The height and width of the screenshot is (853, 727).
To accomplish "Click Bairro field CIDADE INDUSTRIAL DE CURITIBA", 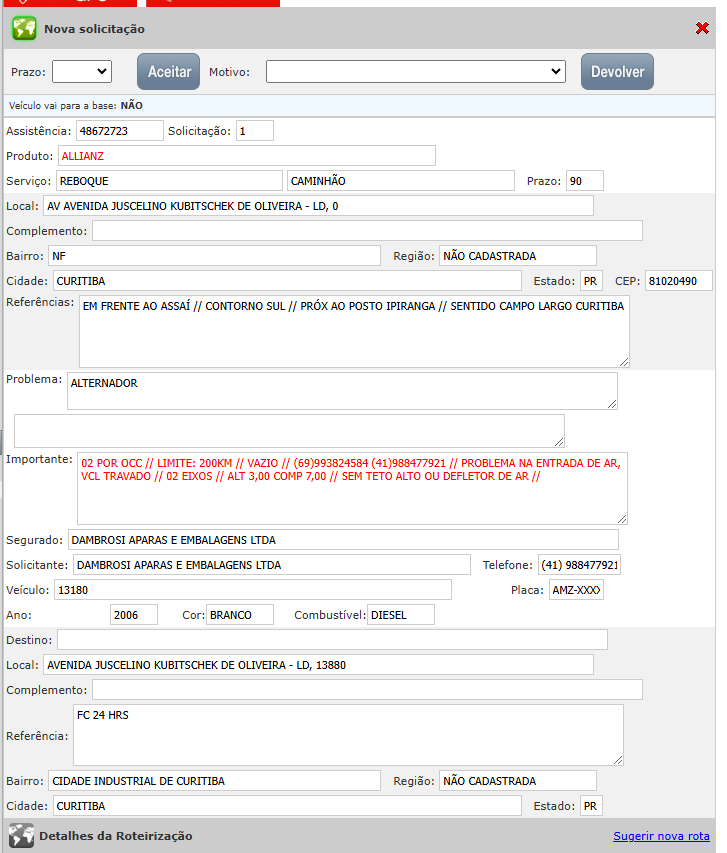I will click(214, 781).
